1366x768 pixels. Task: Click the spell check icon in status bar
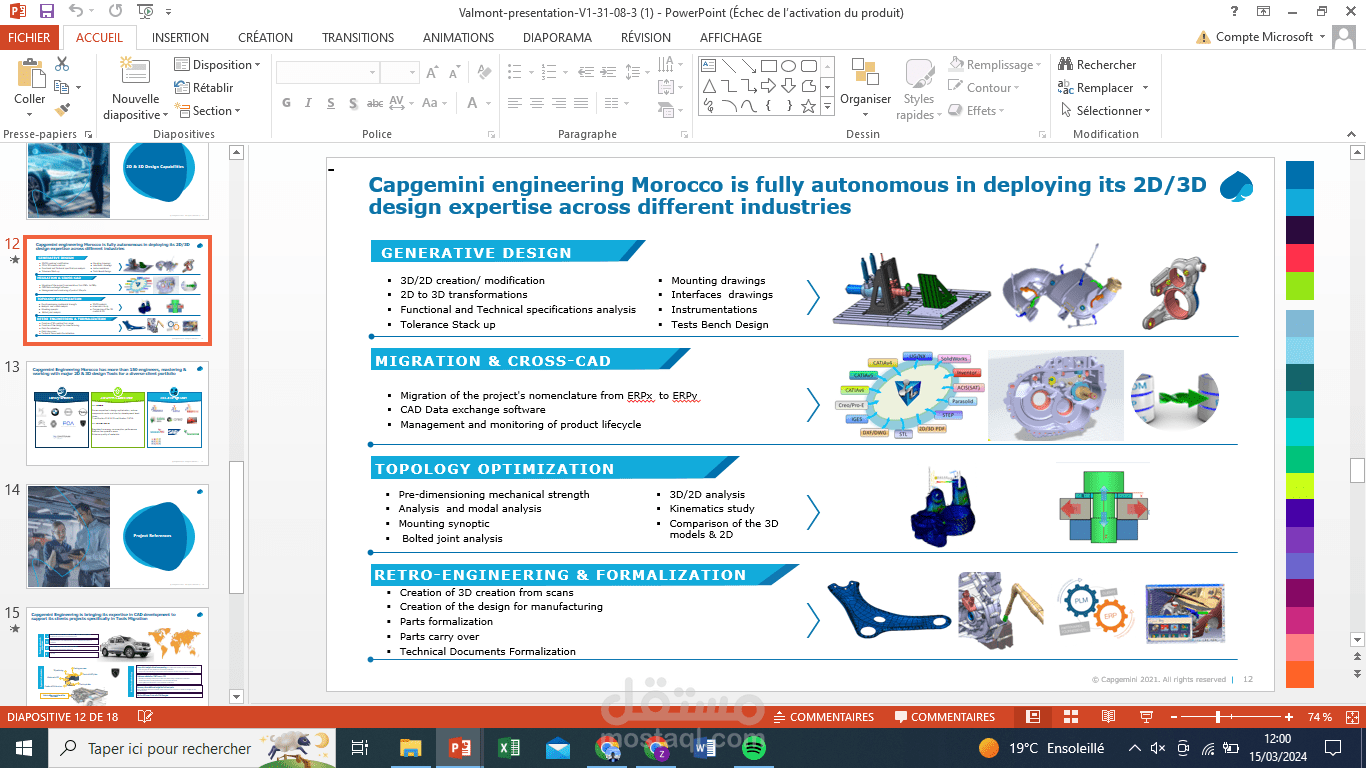click(x=145, y=717)
